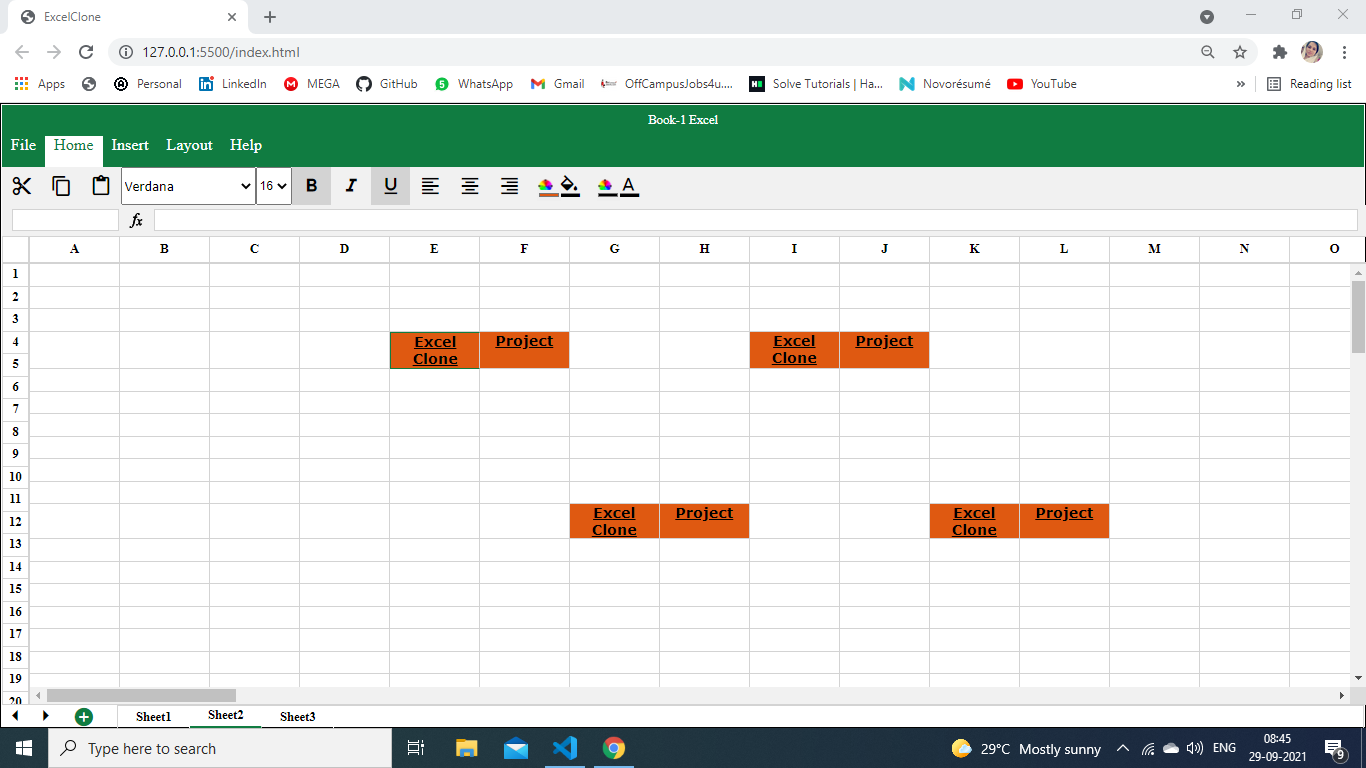Select the 'Project' cell in column F
The image size is (1366, 768).
pos(524,350)
